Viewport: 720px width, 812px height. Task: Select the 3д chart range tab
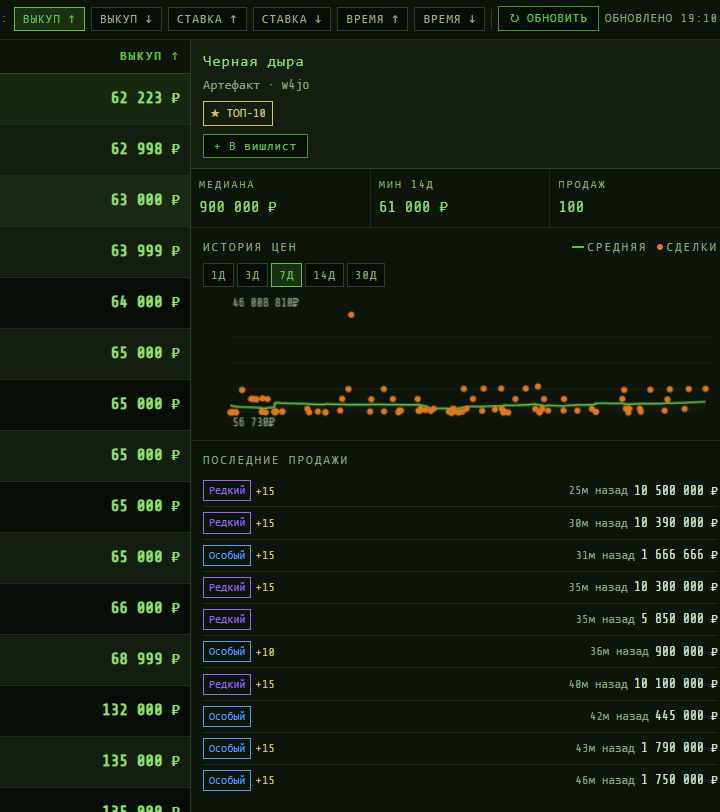252,275
